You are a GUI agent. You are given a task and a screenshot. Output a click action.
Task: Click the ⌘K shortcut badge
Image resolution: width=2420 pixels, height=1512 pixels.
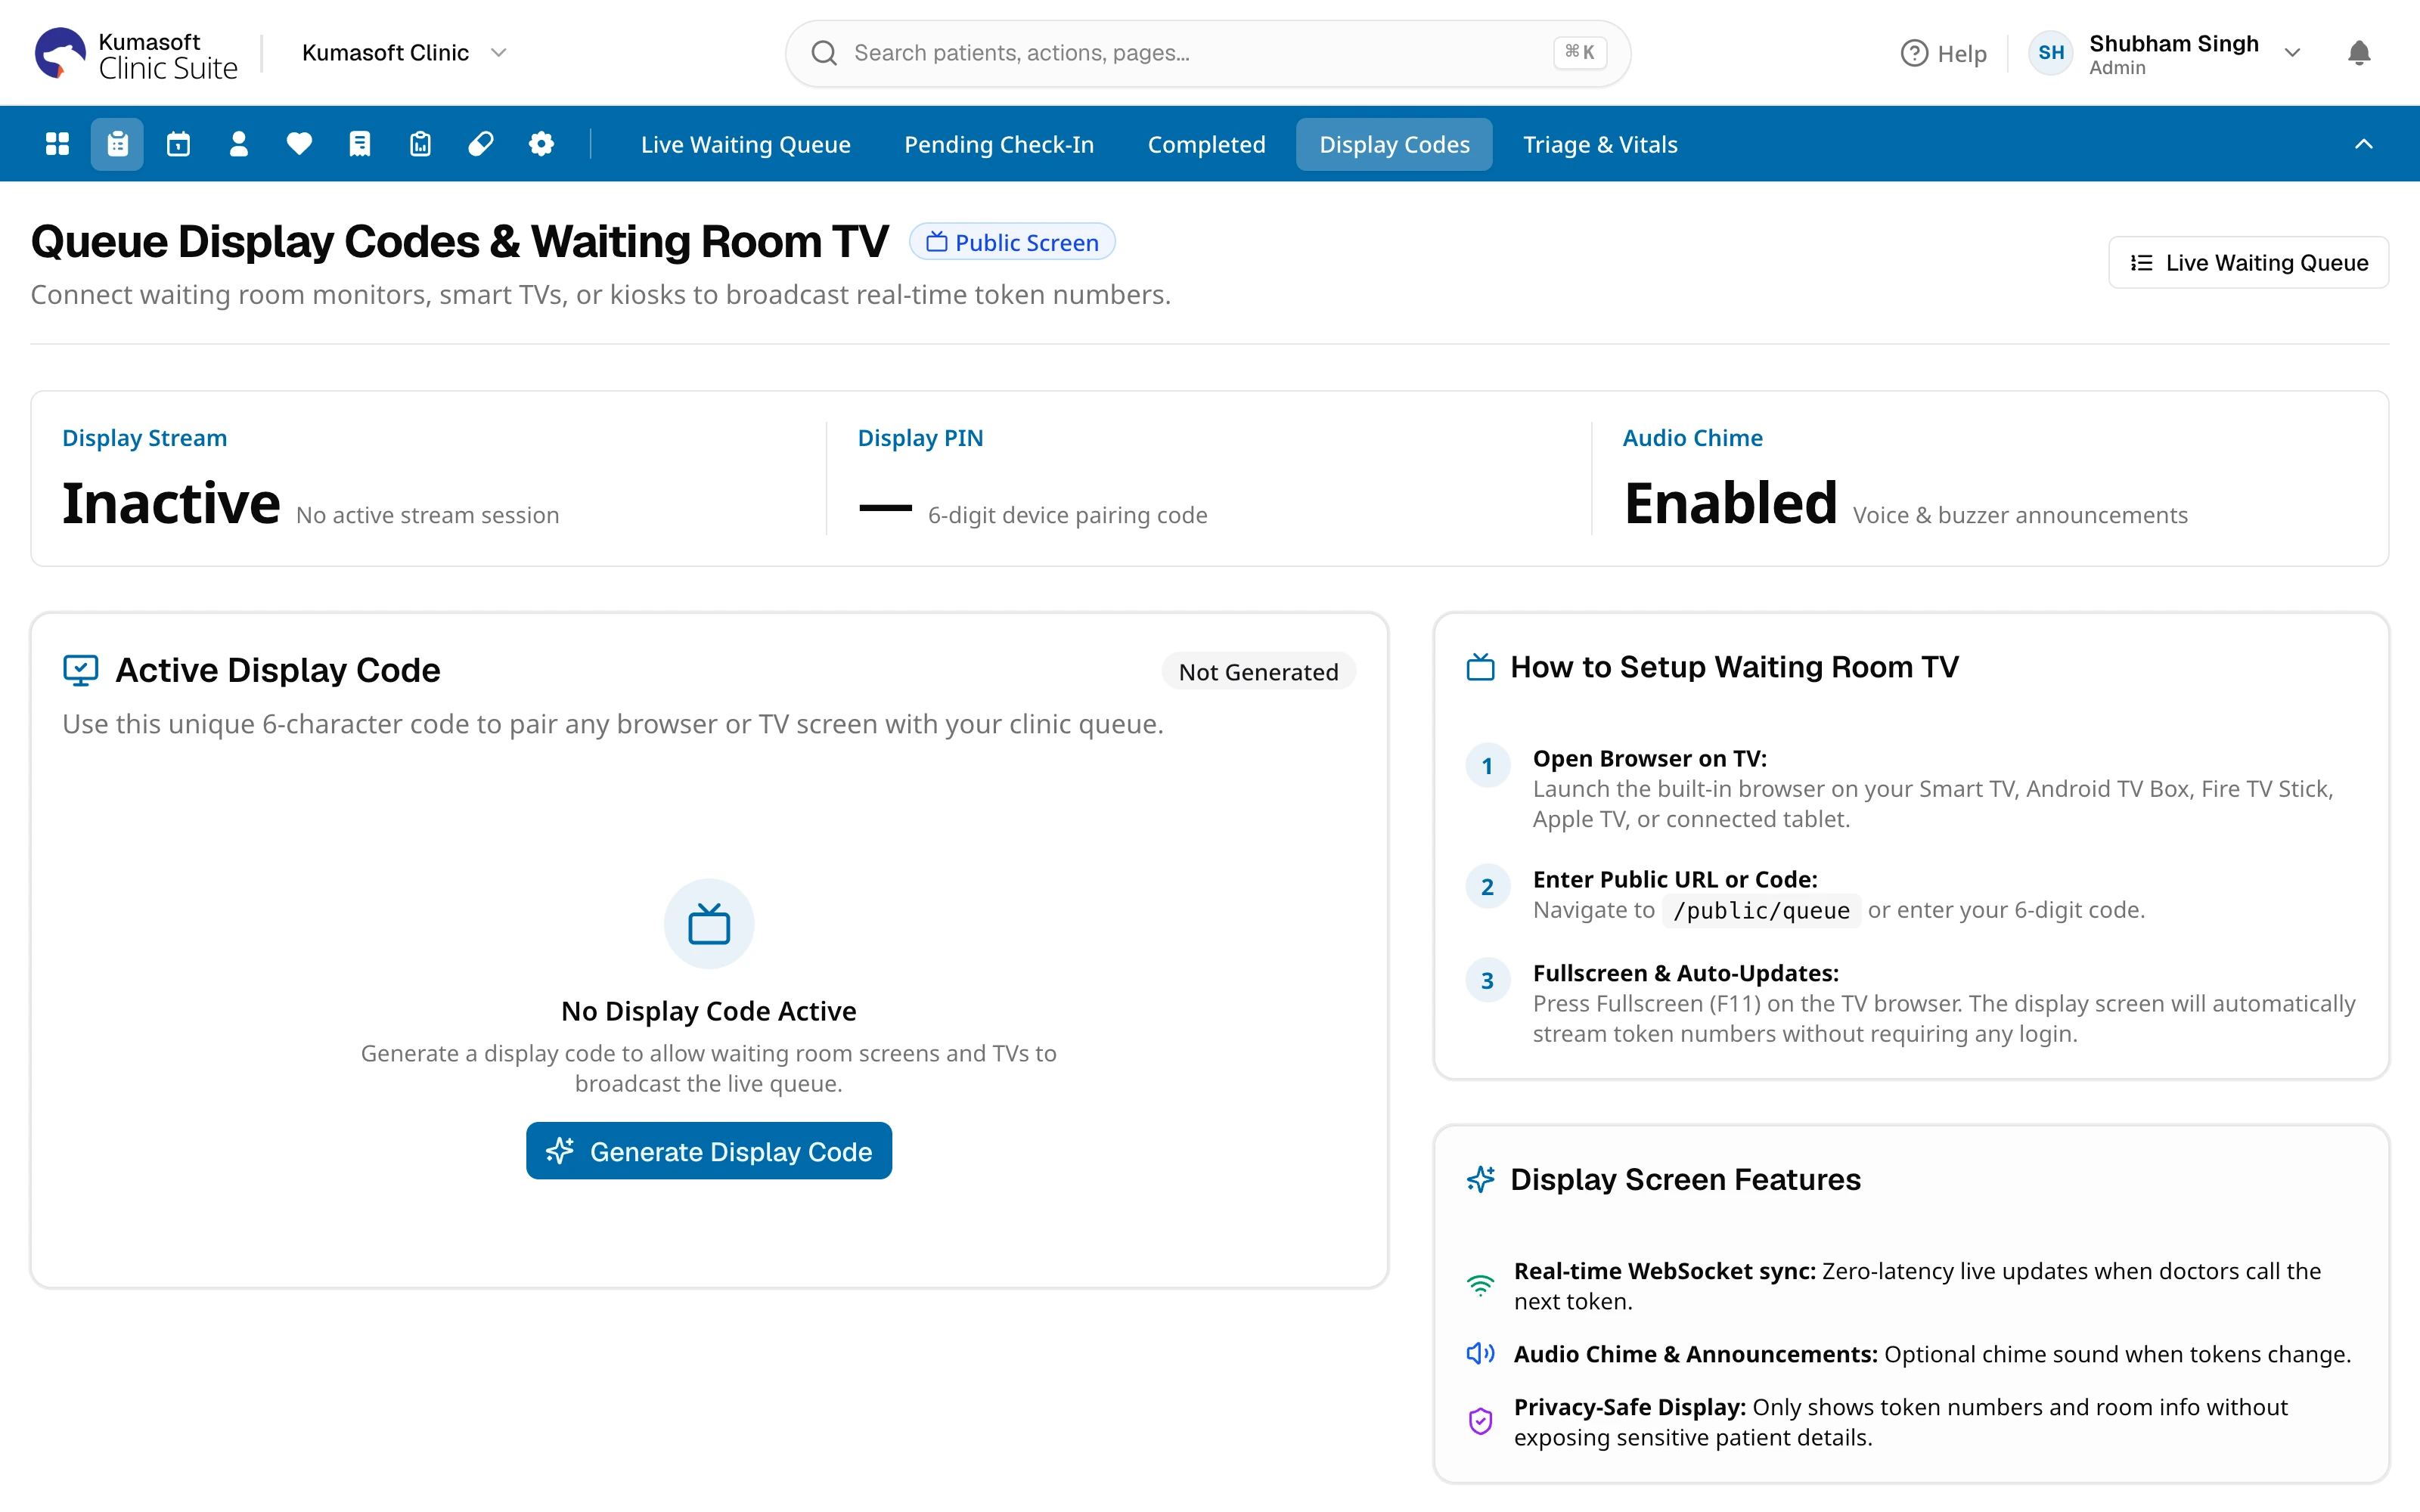[x=1579, y=53]
